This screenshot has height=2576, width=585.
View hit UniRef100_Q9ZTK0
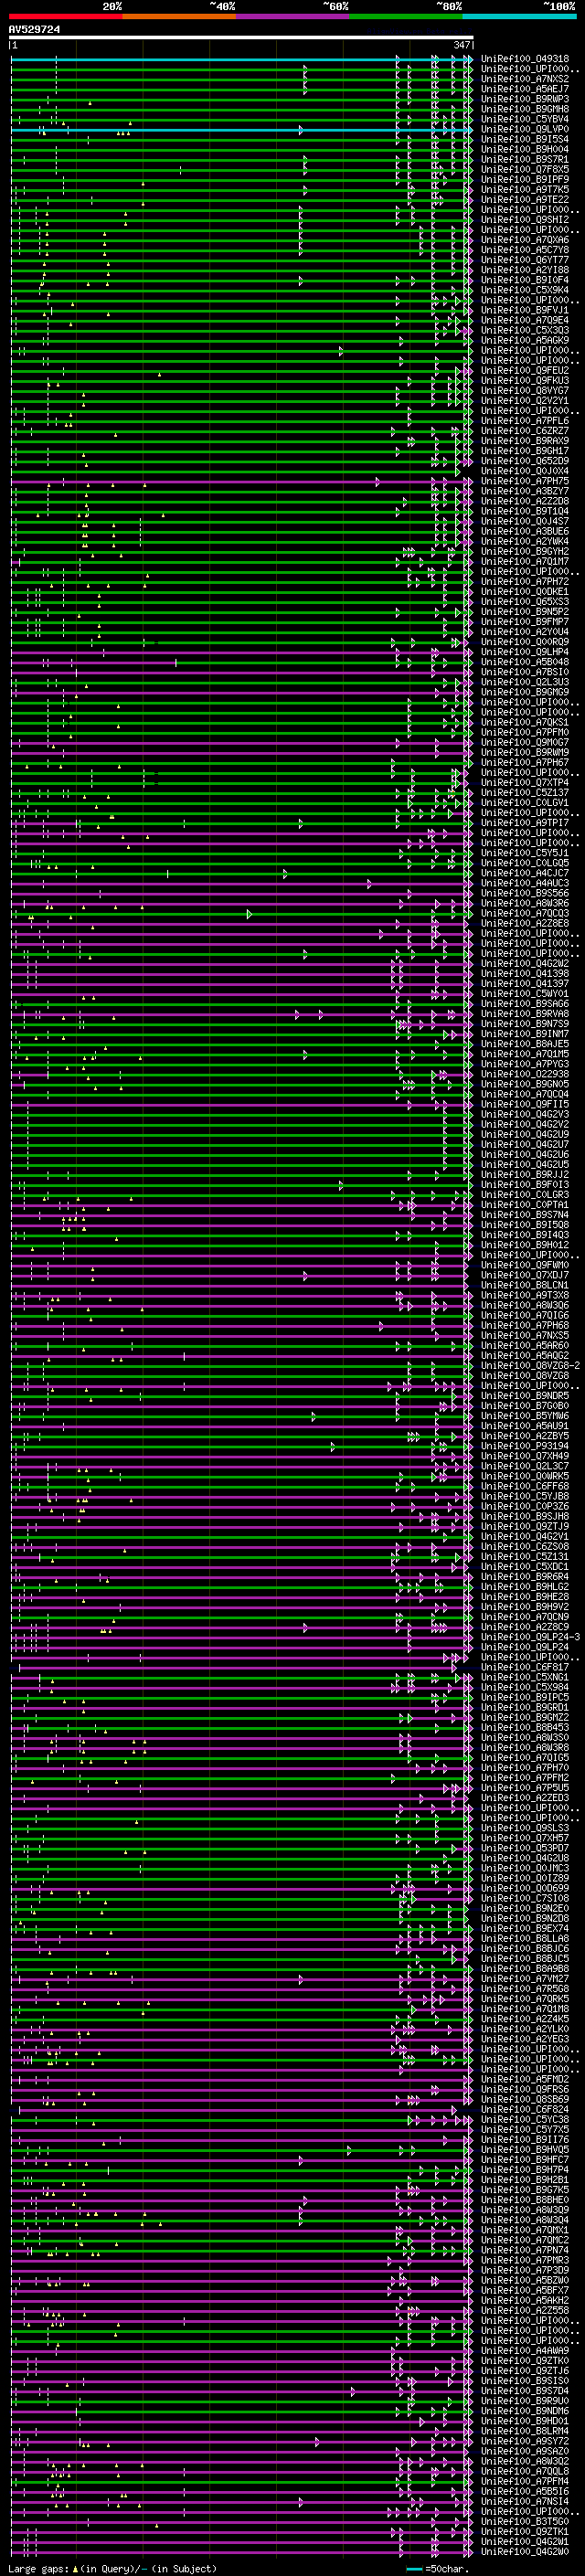pos(525,2361)
